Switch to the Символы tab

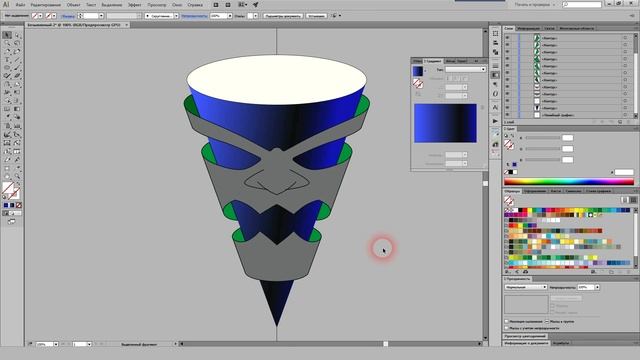tap(573, 191)
